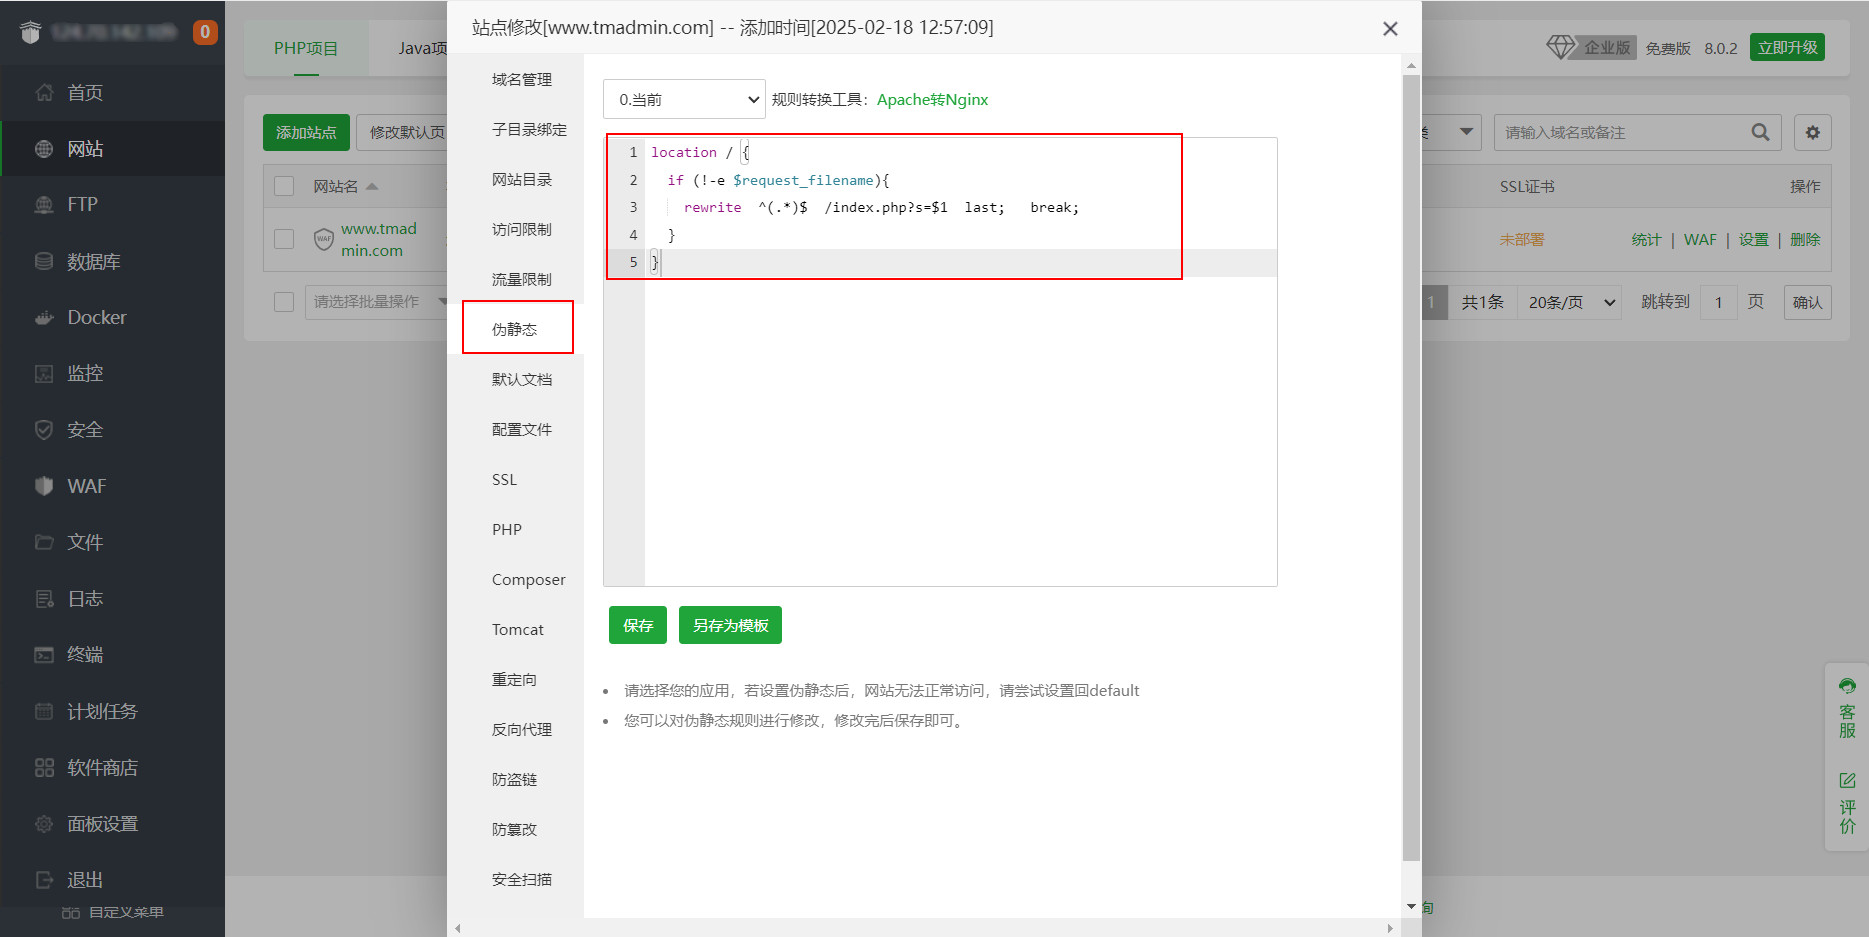The height and width of the screenshot is (937, 1869).
Task: Click the search magnifier icon
Action: point(1760,133)
